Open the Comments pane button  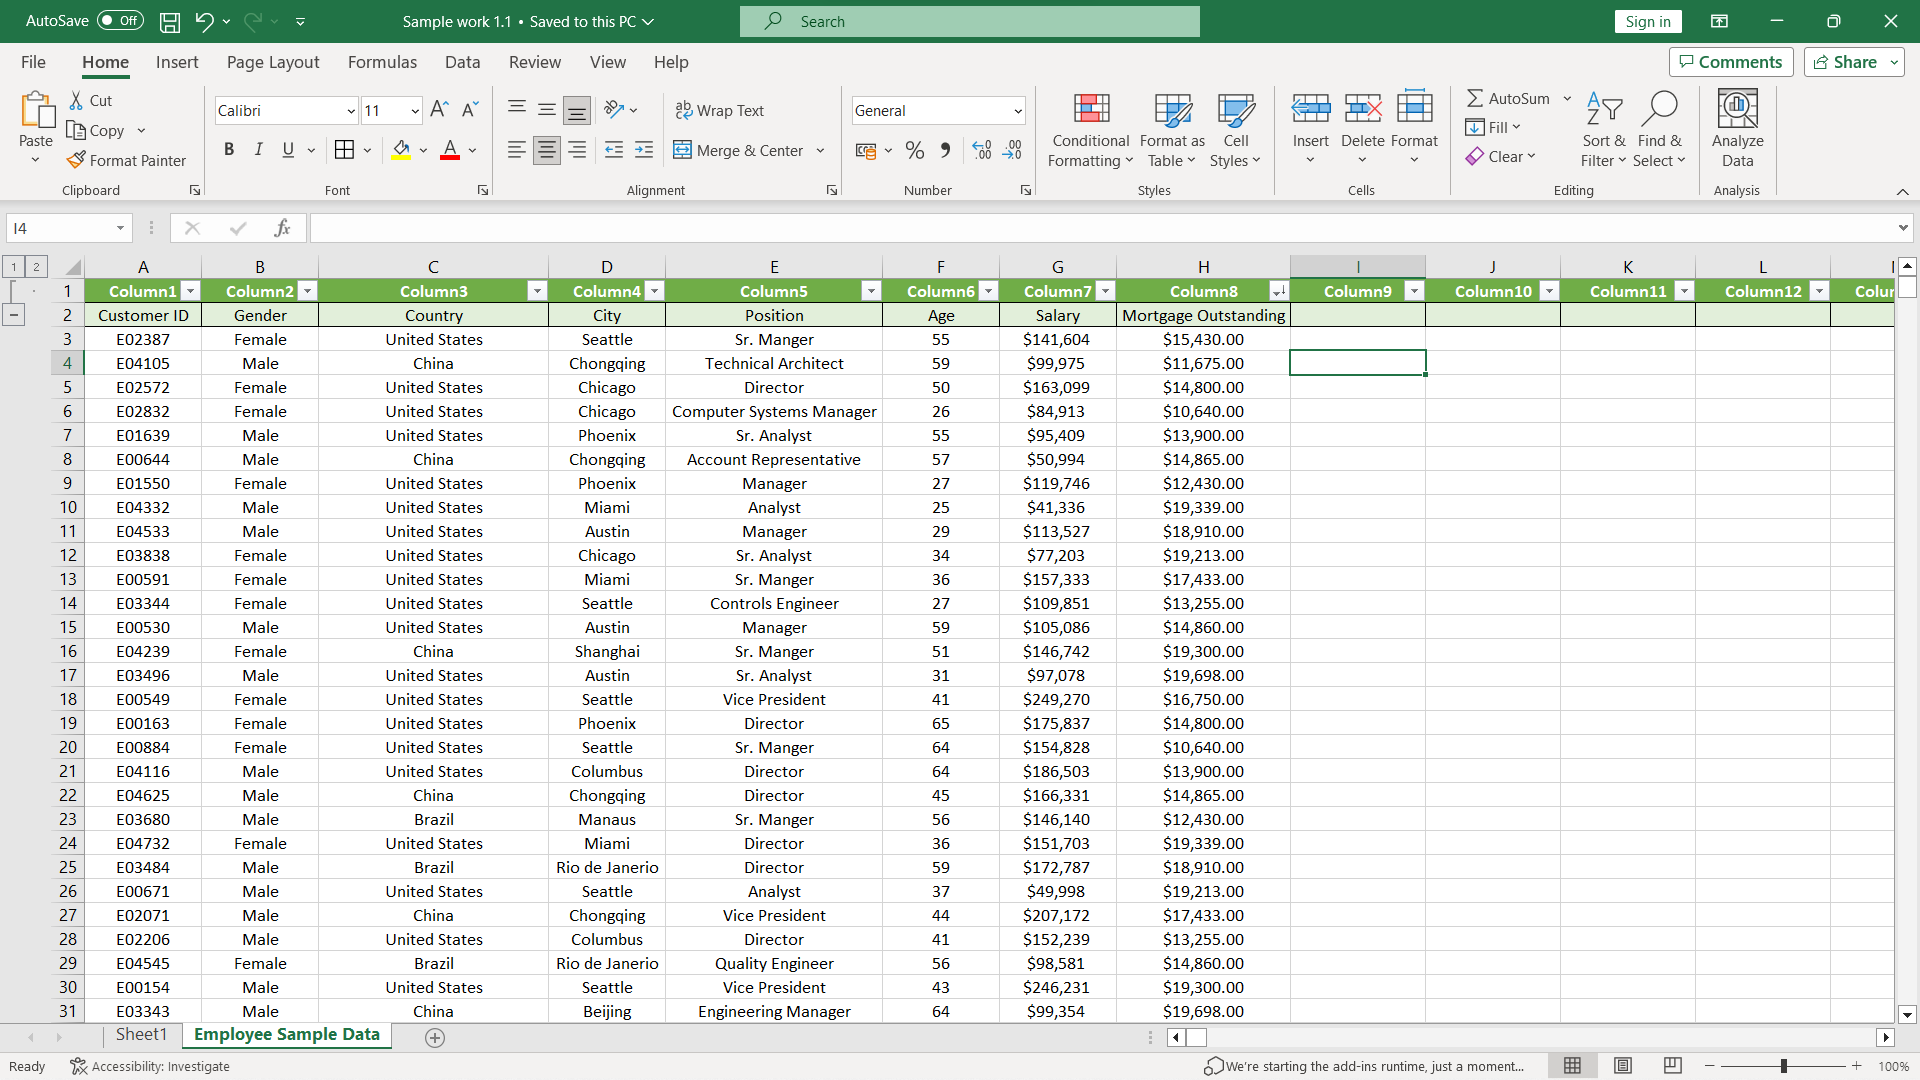(x=1731, y=62)
